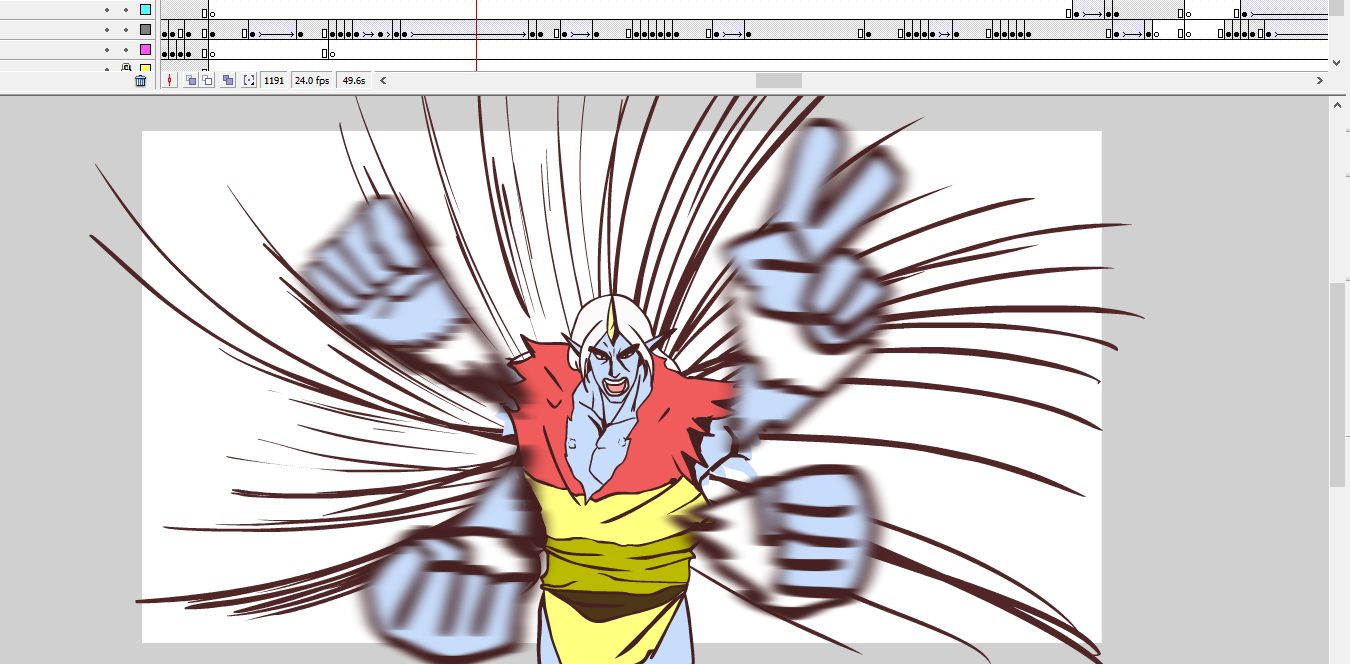Lock the cyan layer
Image resolution: width=1350 pixels, height=664 pixels.
126,10
